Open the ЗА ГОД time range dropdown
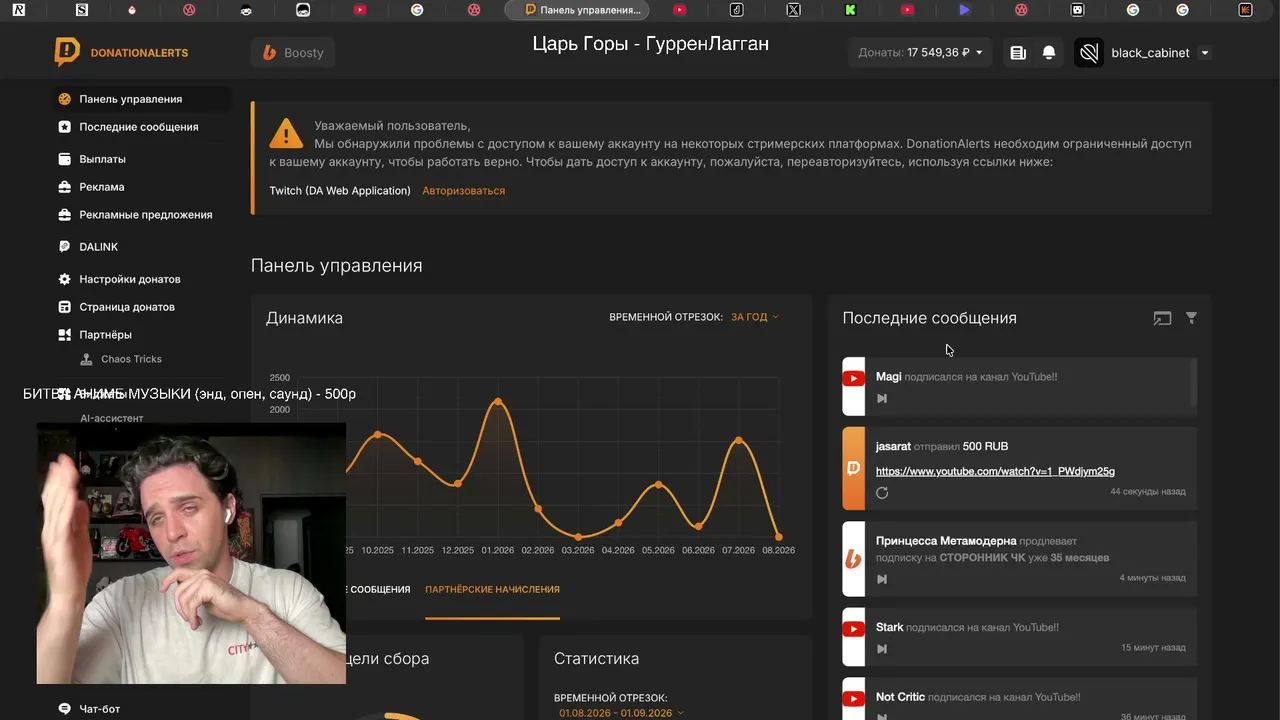This screenshot has height=720, width=1280. (754, 317)
